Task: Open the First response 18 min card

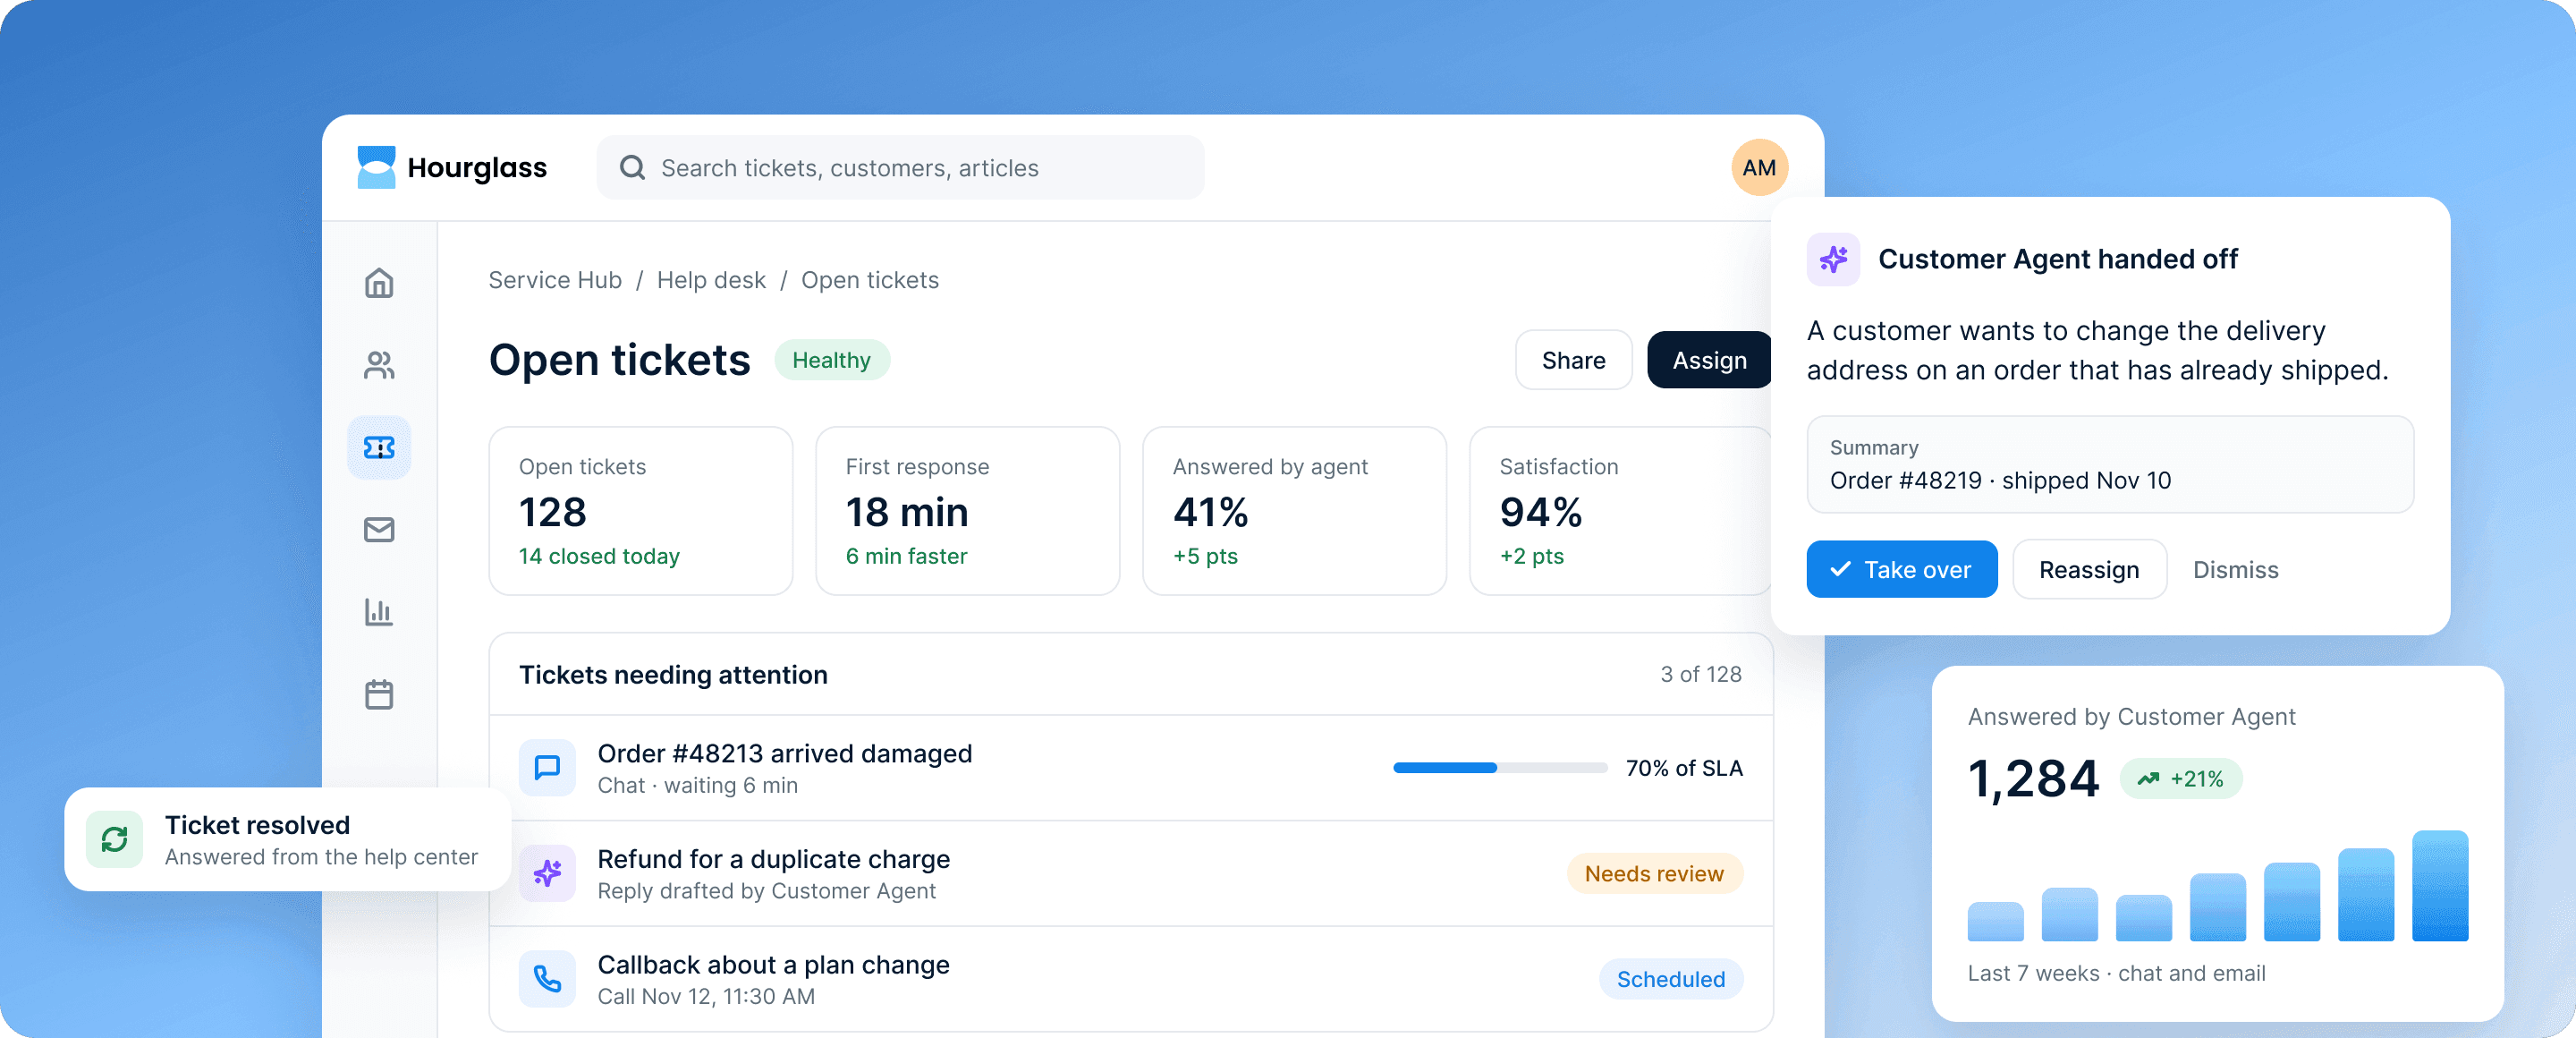Action: 967,511
